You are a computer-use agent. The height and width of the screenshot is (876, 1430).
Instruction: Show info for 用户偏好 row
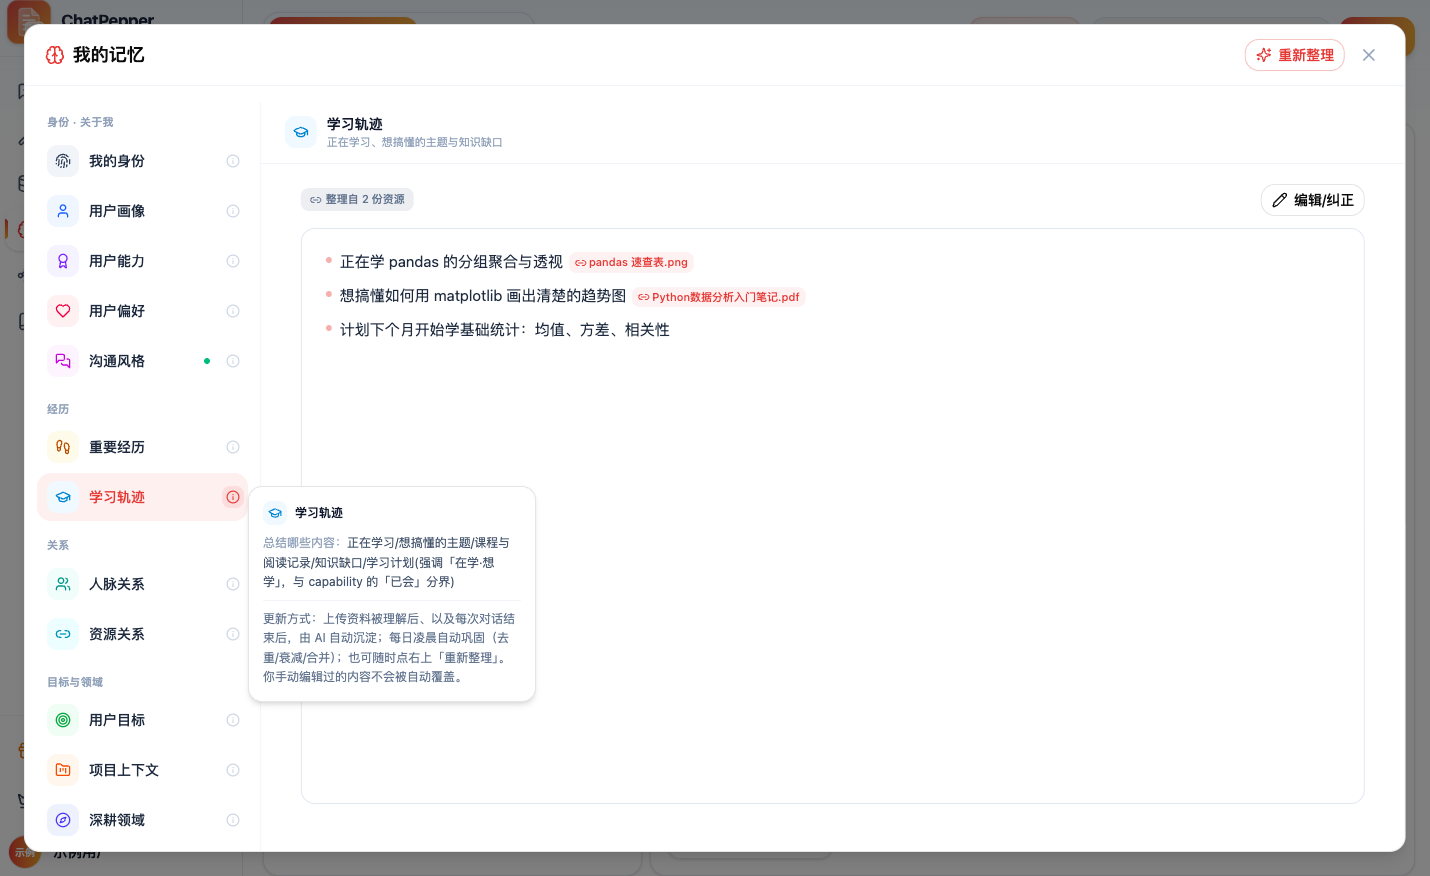pos(233,311)
